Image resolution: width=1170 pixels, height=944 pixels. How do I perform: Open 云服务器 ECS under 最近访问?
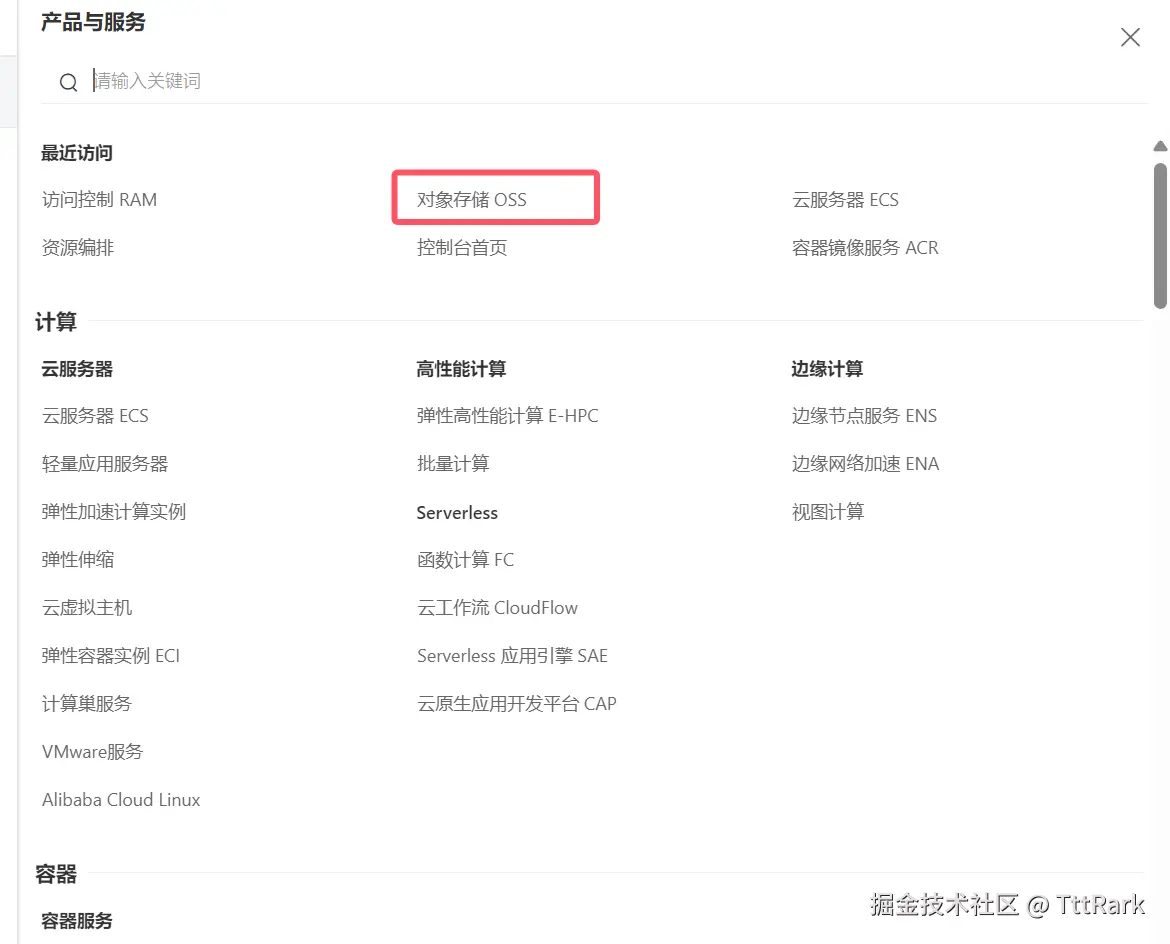tap(845, 200)
